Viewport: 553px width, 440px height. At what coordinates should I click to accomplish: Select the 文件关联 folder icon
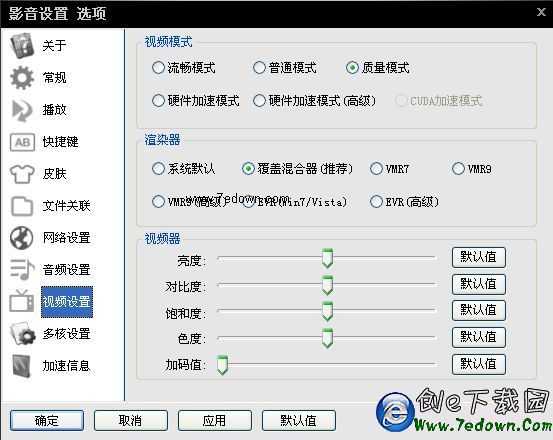22,206
